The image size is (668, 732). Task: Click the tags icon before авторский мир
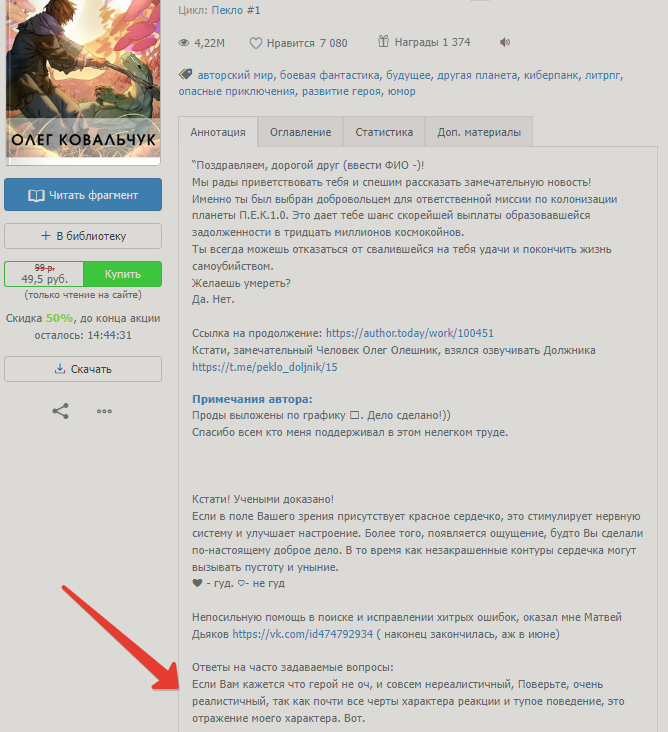click(x=185, y=74)
